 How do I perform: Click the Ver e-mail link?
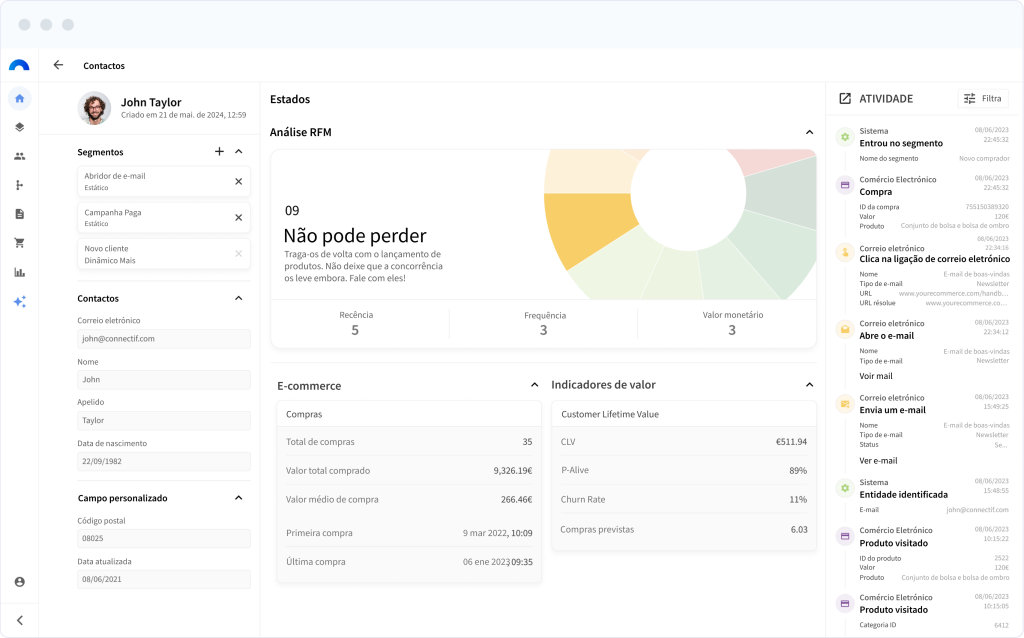click(878, 461)
